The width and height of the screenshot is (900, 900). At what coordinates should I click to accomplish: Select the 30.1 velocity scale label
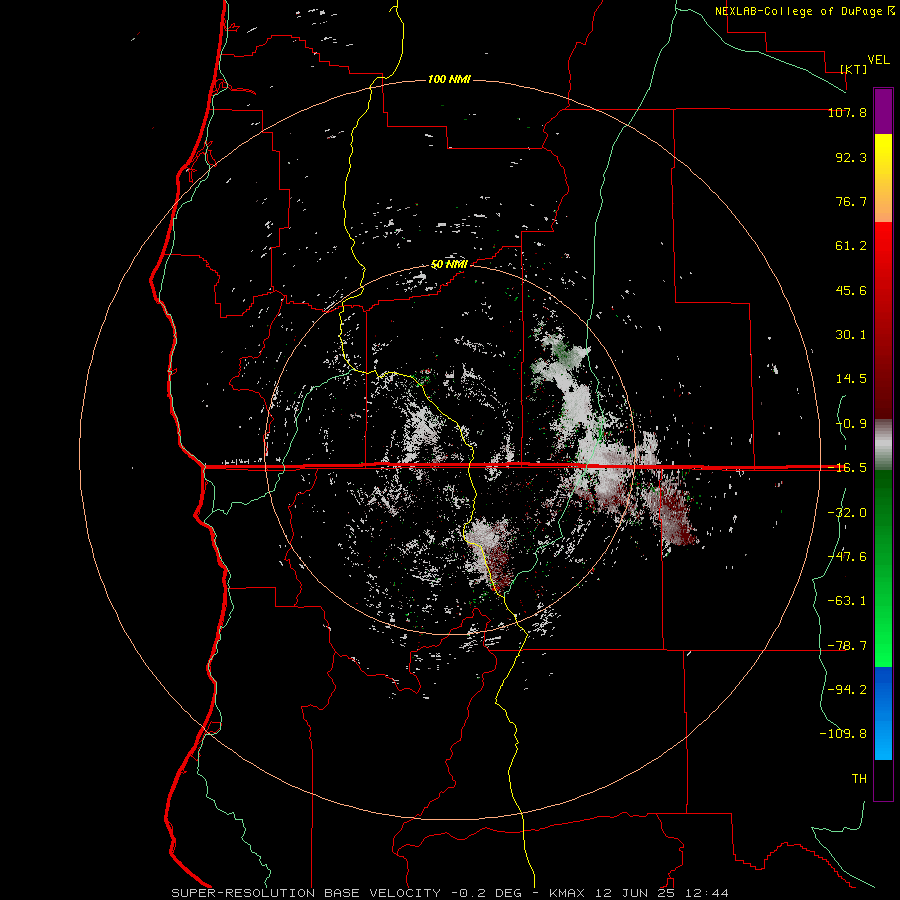click(851, 335)
